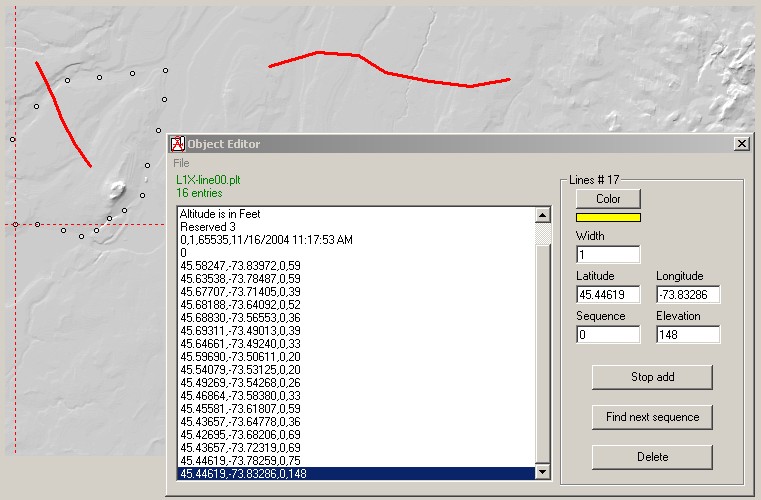The width and height of the screenshot is (761, 500).
Task: Close the Object Editor window
Action: pos(742,144)
